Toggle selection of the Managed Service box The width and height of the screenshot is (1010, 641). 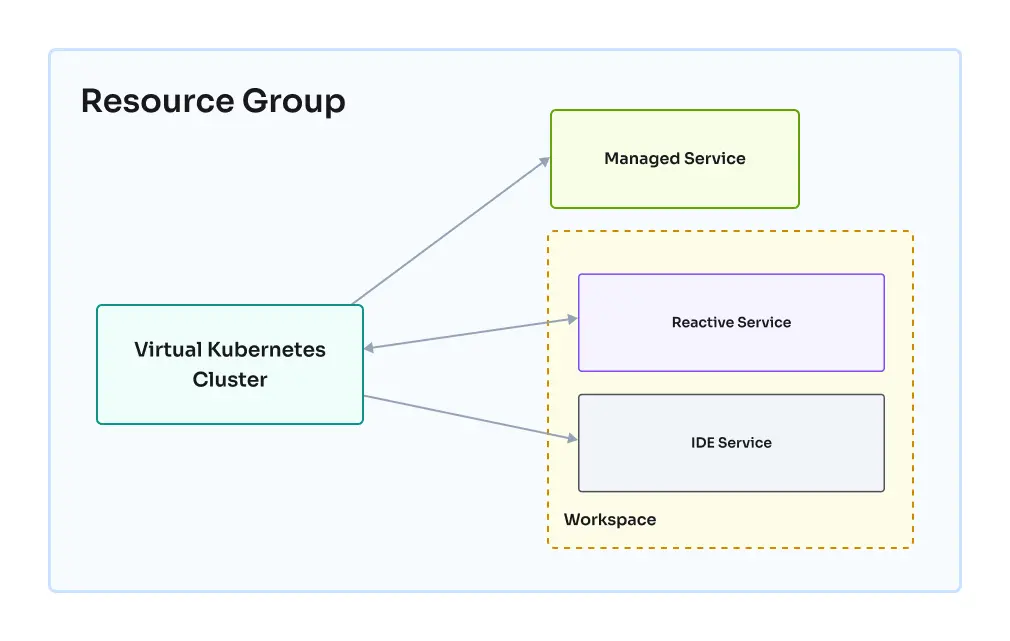(x=674, y=158)
